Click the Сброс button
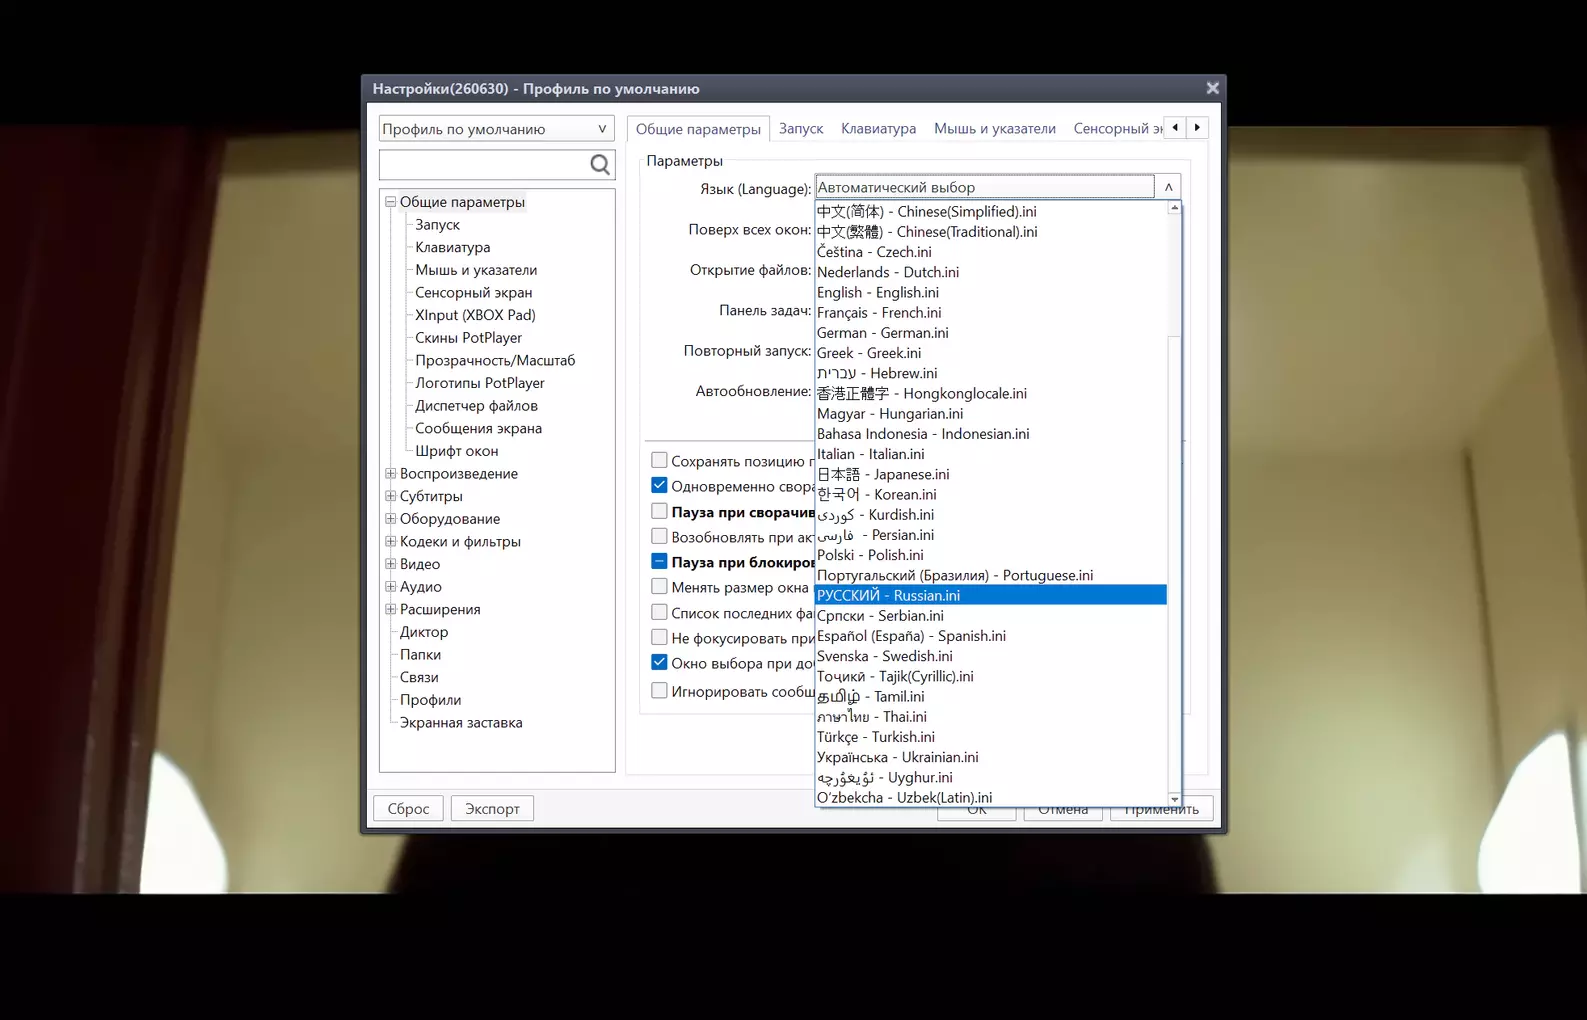This screenshot has height=1020, width=1587. coord(408,808)
